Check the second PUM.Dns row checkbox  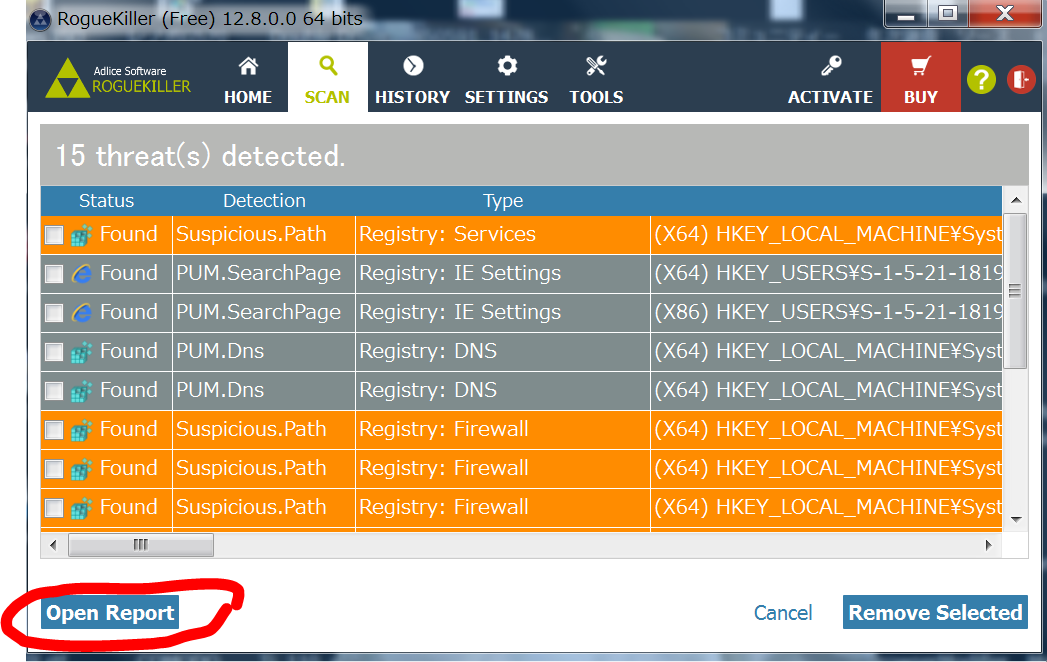(x=54, y=391)
